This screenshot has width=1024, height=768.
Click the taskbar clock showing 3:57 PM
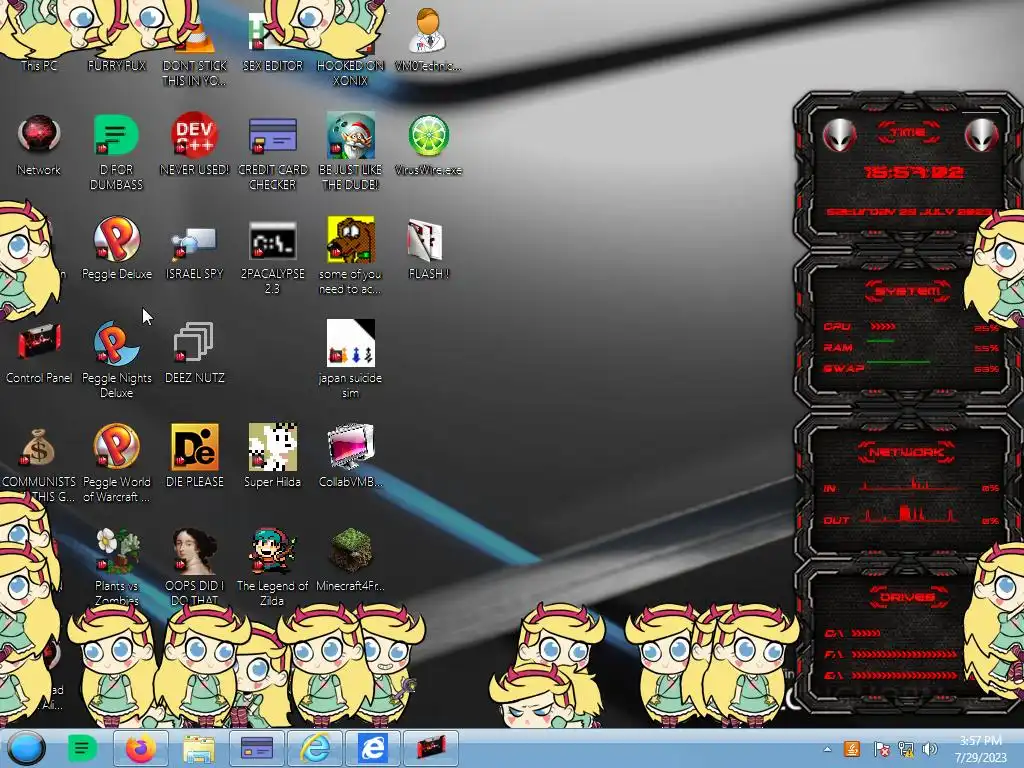pyautogui.click(x=980, y=749)
